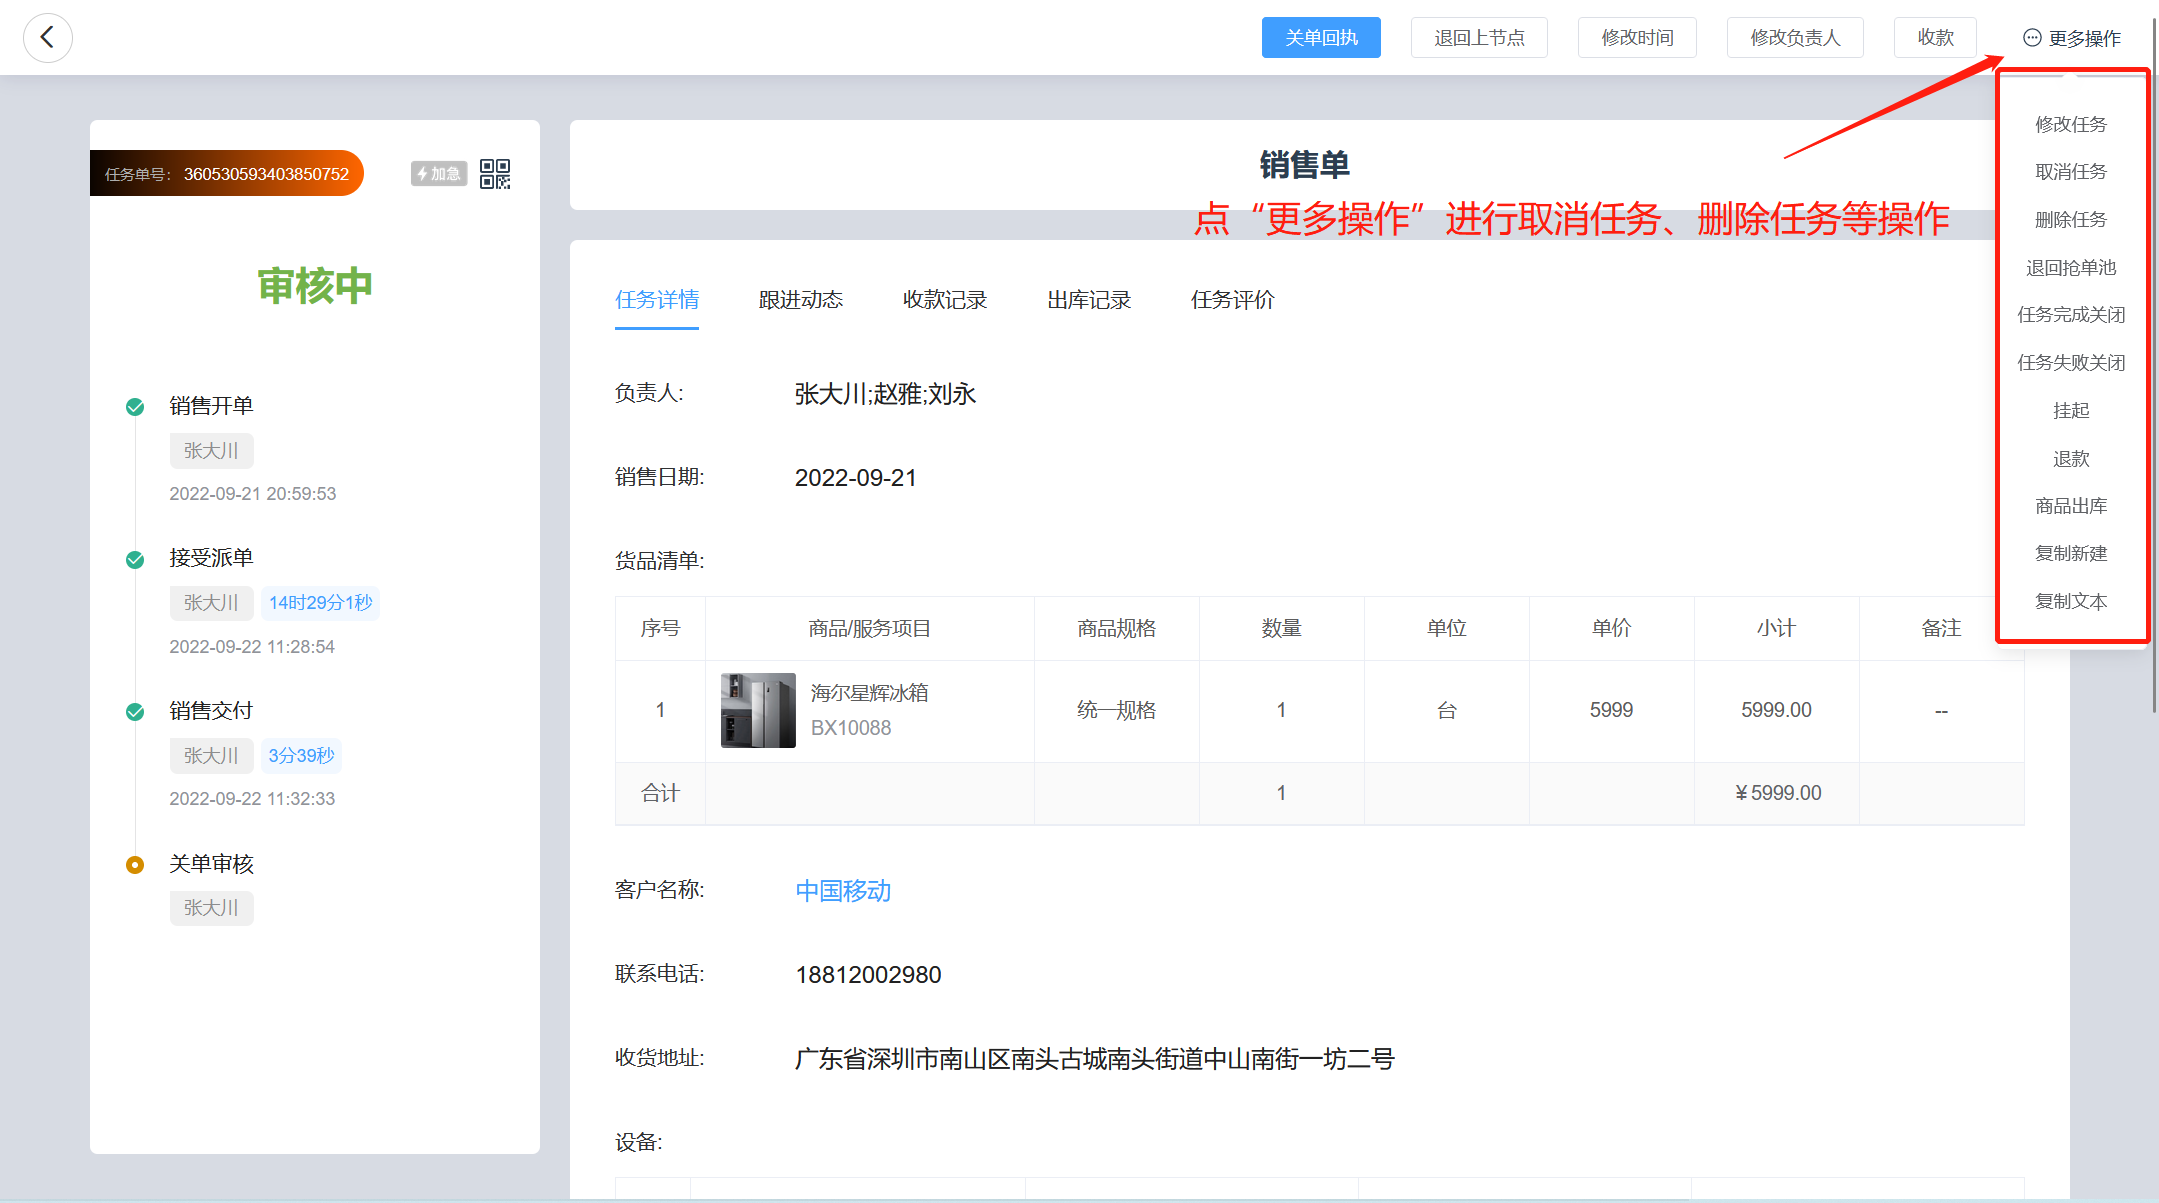Click the vertical page scrollbar

click(2154, 400)
